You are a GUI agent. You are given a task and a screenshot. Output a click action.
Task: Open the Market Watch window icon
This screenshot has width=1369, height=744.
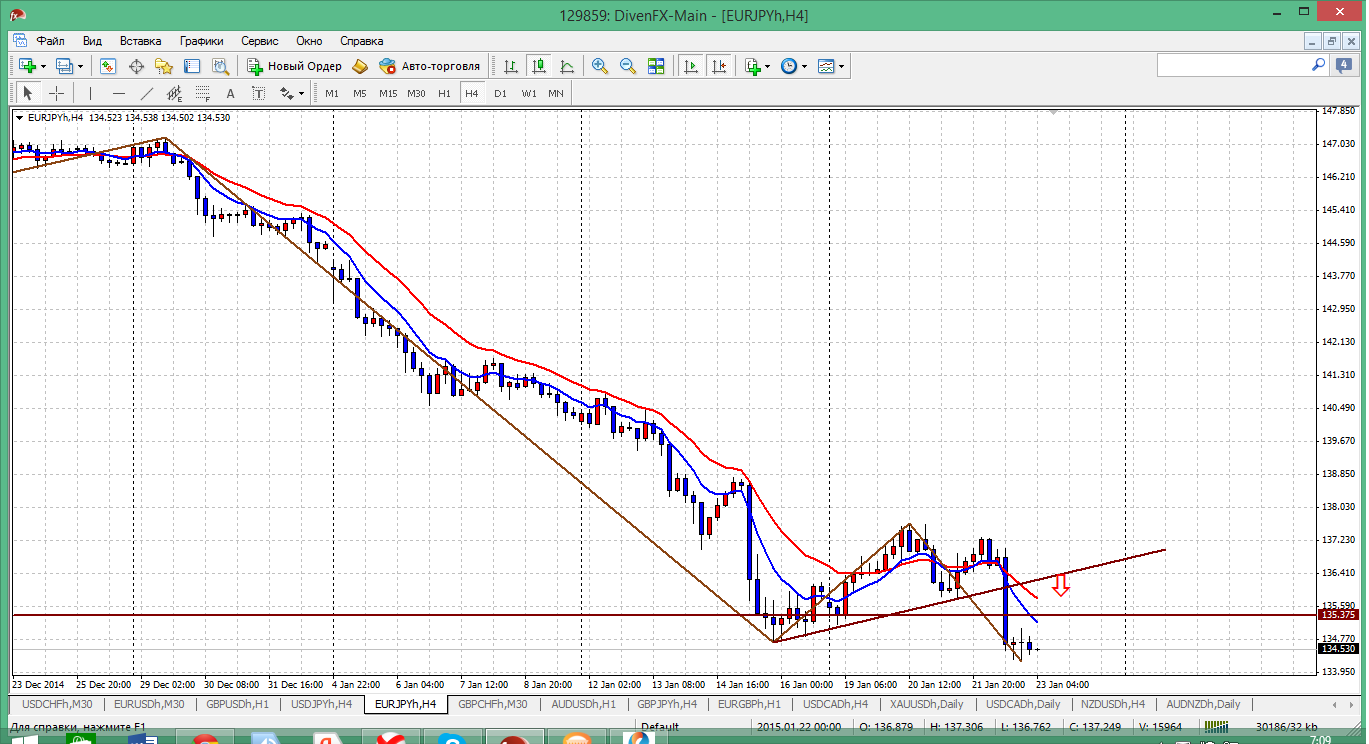click(108, 66)
